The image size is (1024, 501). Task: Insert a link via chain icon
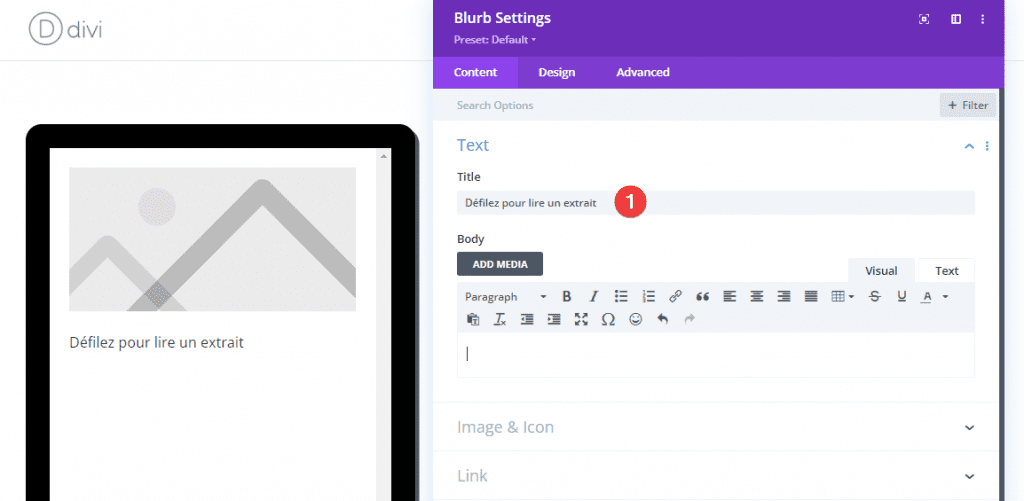(675, 297)
